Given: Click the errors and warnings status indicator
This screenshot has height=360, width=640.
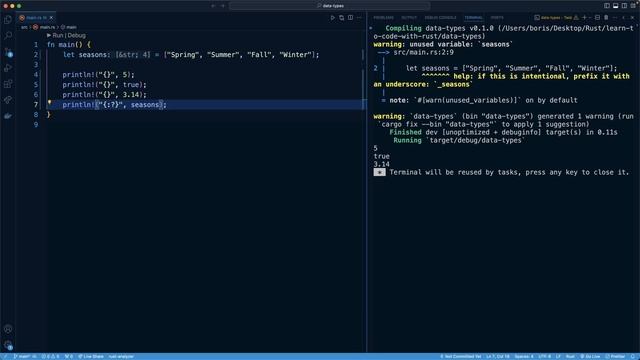Looking at the screenshot, I should tap(51, 356).
